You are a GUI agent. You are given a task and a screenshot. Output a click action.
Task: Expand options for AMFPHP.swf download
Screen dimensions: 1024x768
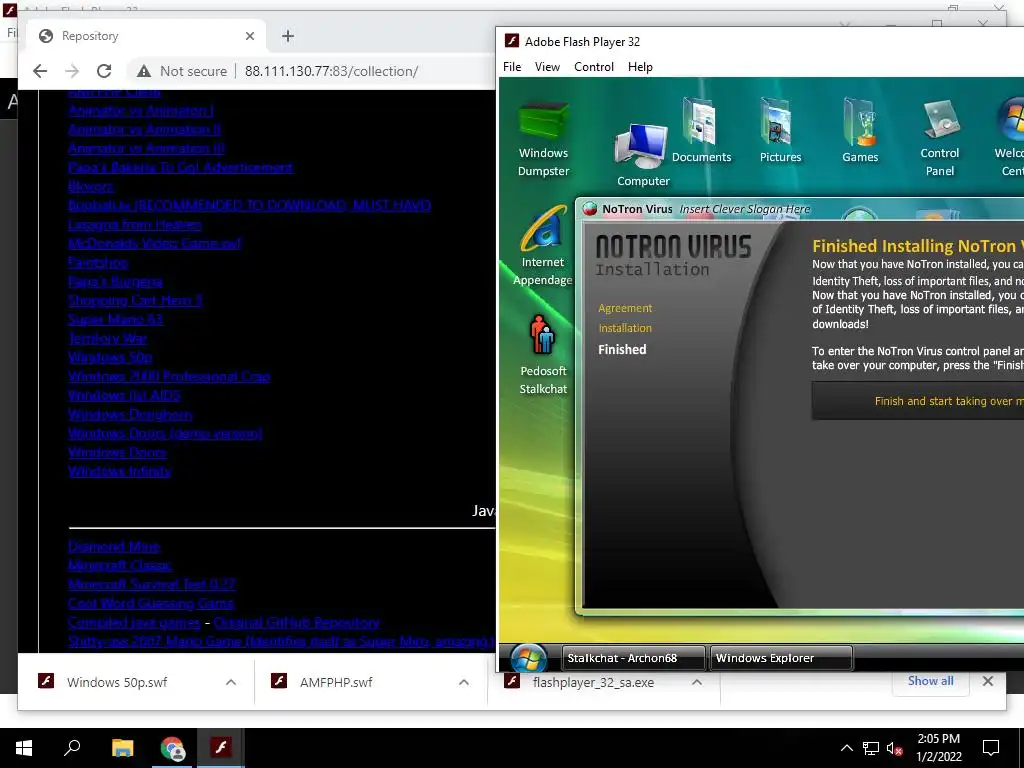[464, 682]
